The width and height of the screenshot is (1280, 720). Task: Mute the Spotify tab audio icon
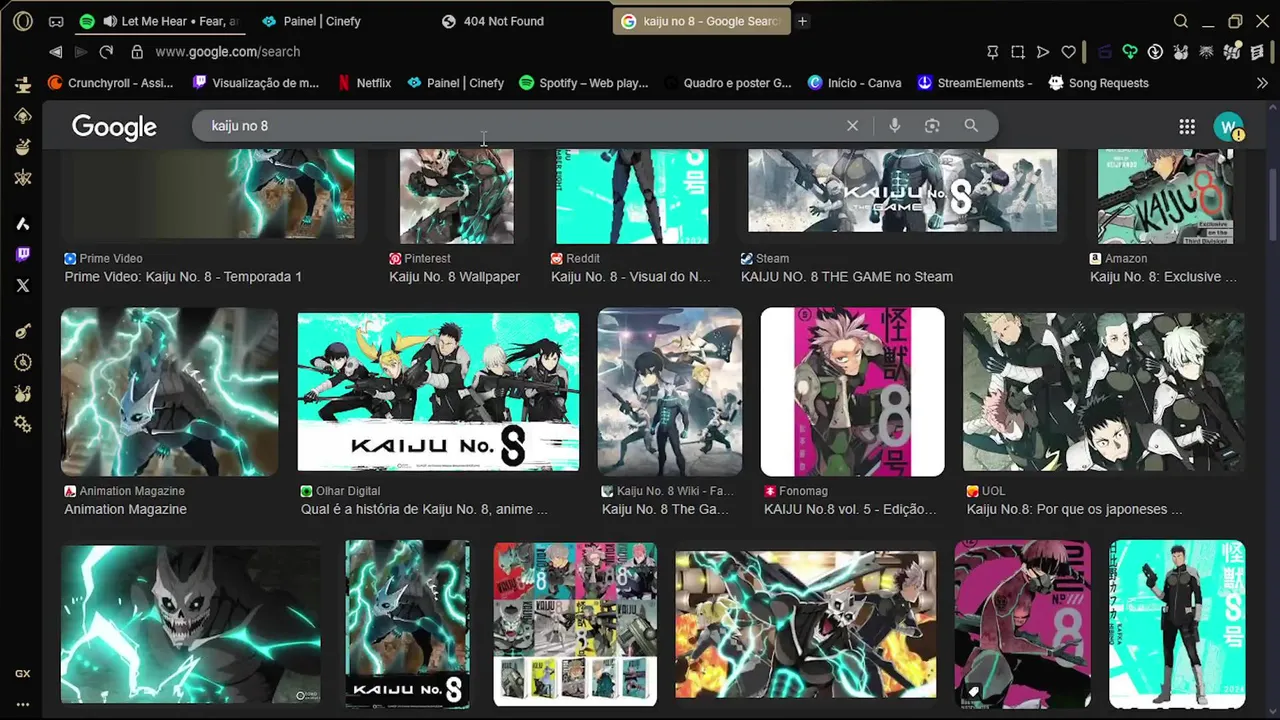tap(109, 21)
